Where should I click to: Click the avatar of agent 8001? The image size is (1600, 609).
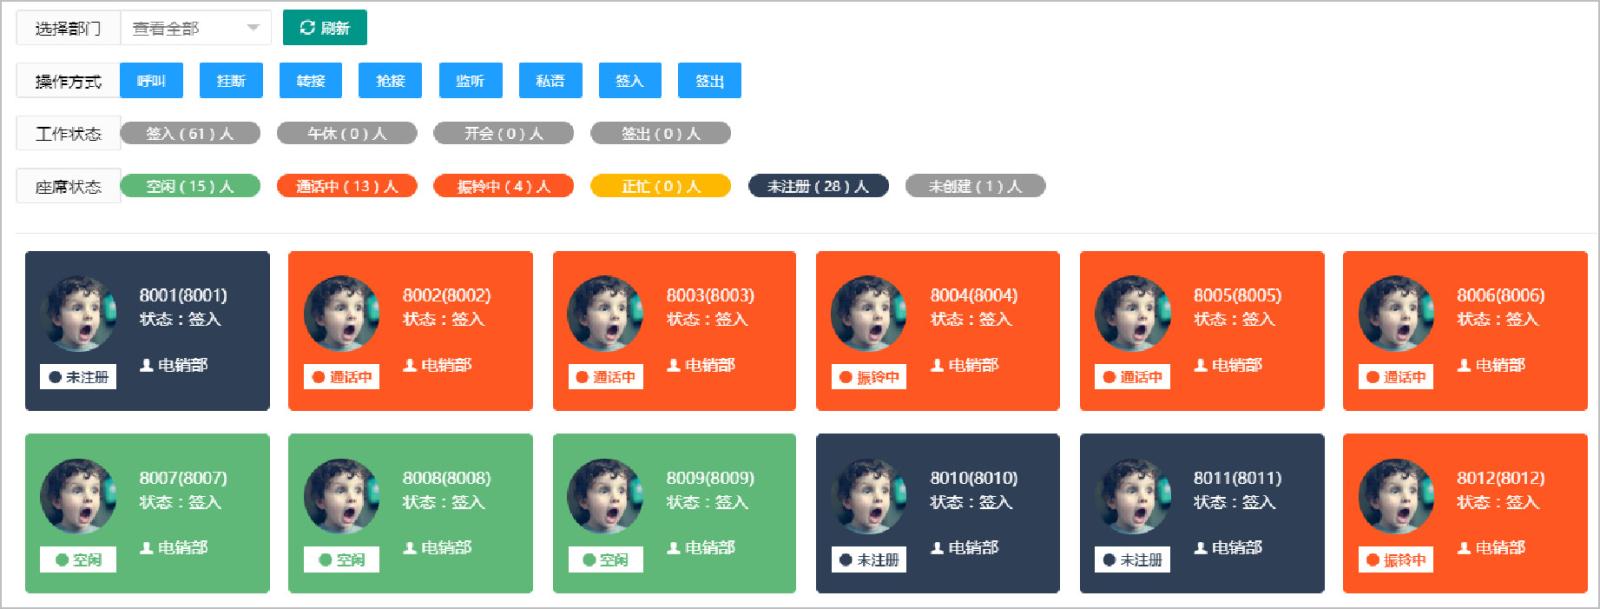78,313
